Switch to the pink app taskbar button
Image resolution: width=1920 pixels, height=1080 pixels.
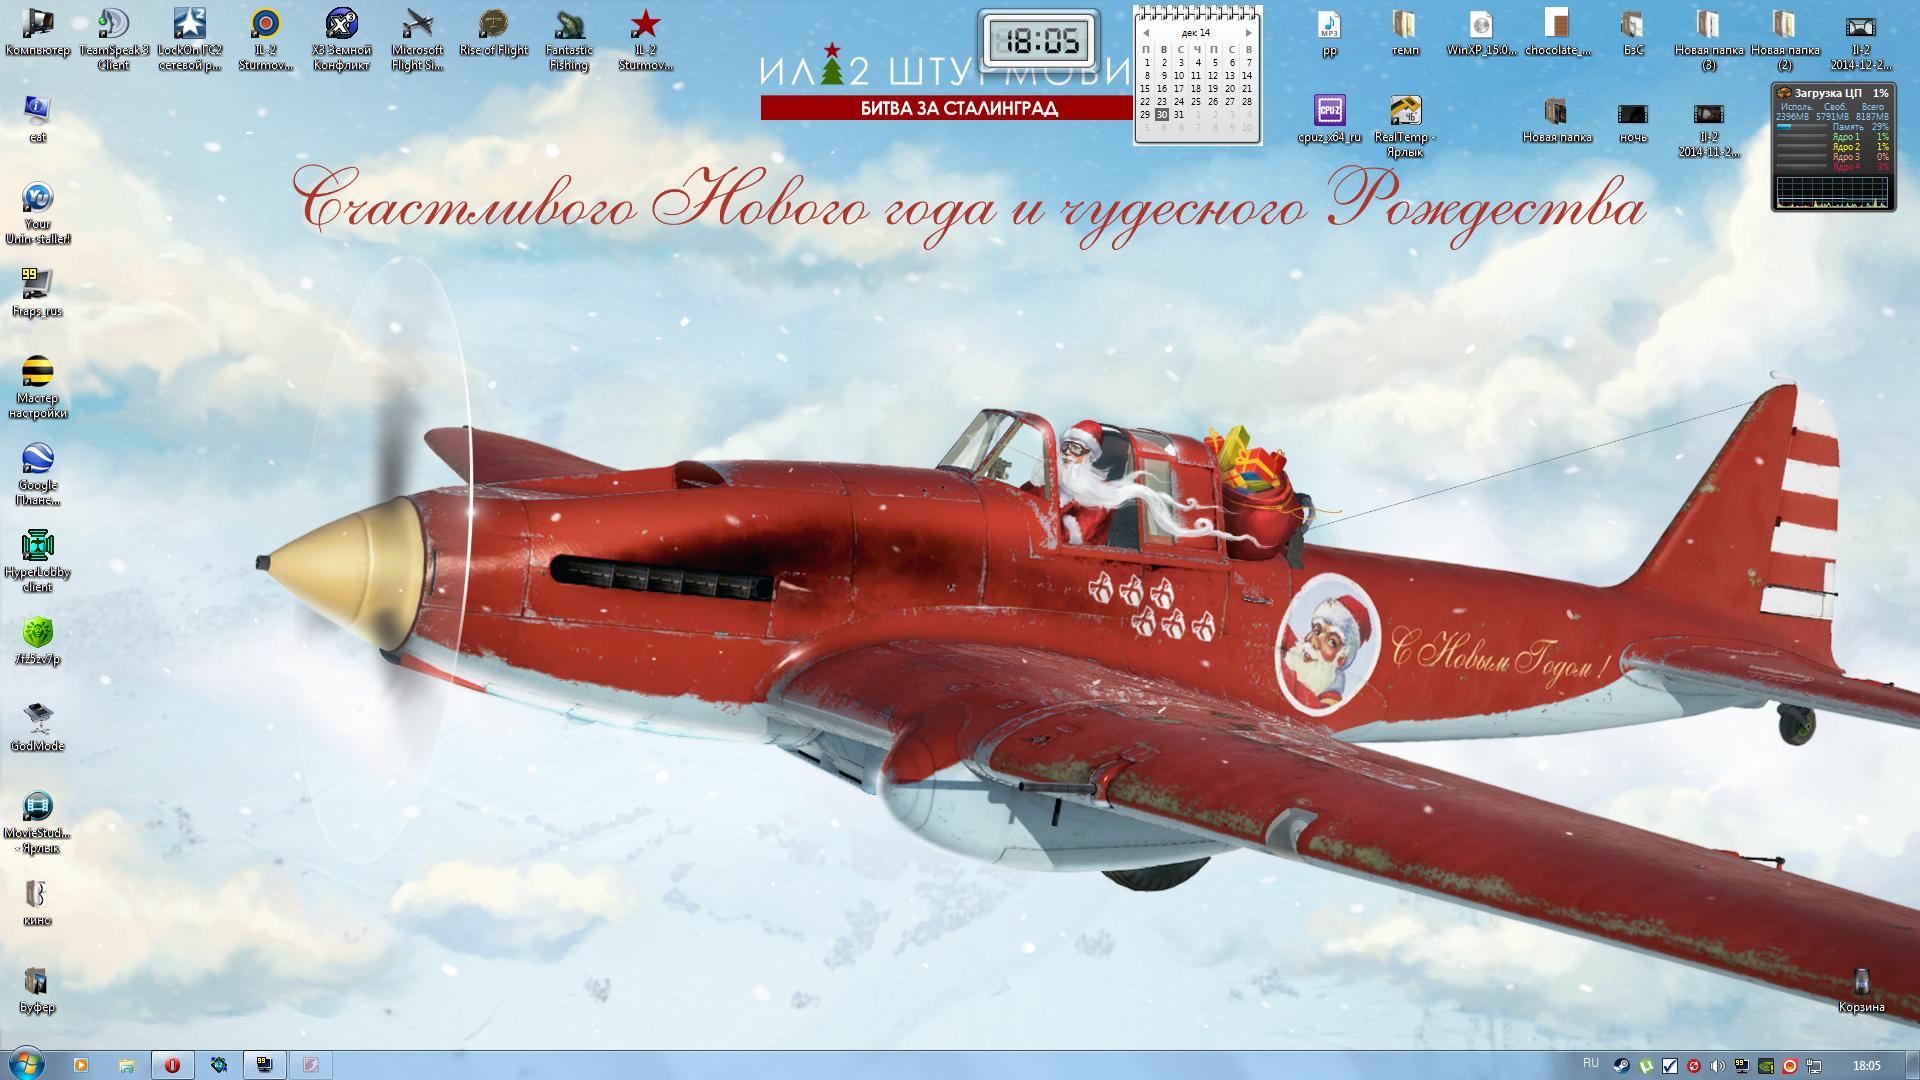[311, 1065]
